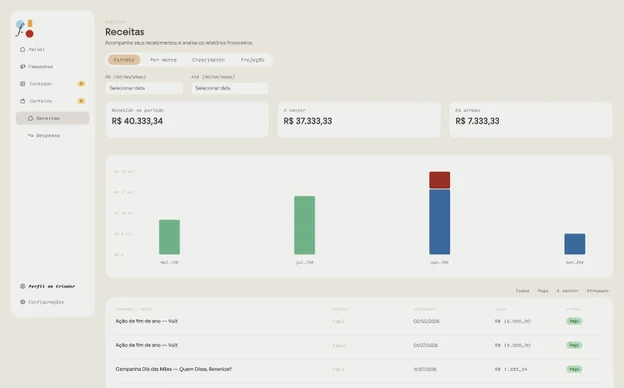This screenshot has height=388, width=624.
Task: Click the yellow badge next to Conteúdo
Action: pyautogui.click(x=81, y=84)
